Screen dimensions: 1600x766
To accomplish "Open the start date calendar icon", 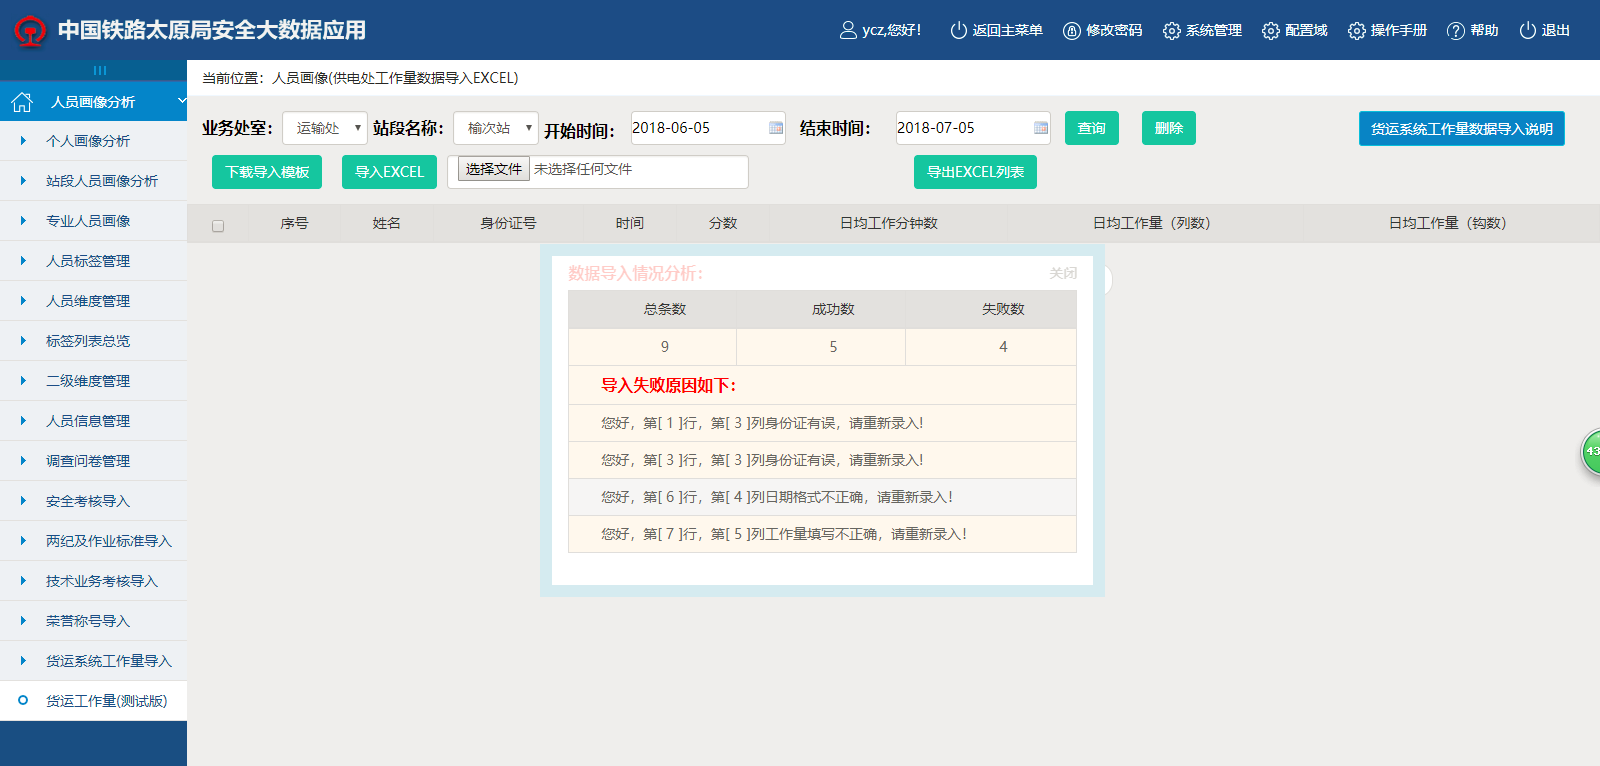I will (776, 128).
